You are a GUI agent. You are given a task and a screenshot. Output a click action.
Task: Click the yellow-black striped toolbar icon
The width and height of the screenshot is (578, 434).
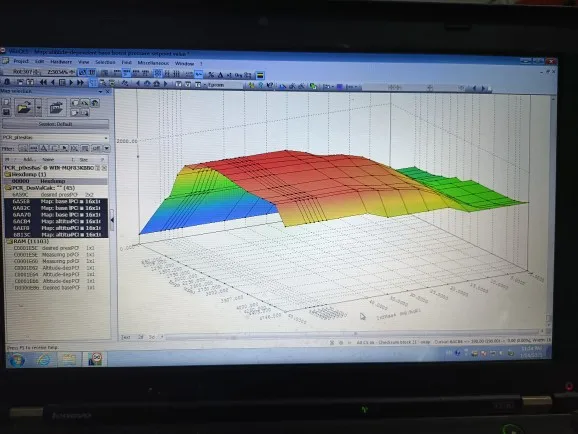click(260, 76)
